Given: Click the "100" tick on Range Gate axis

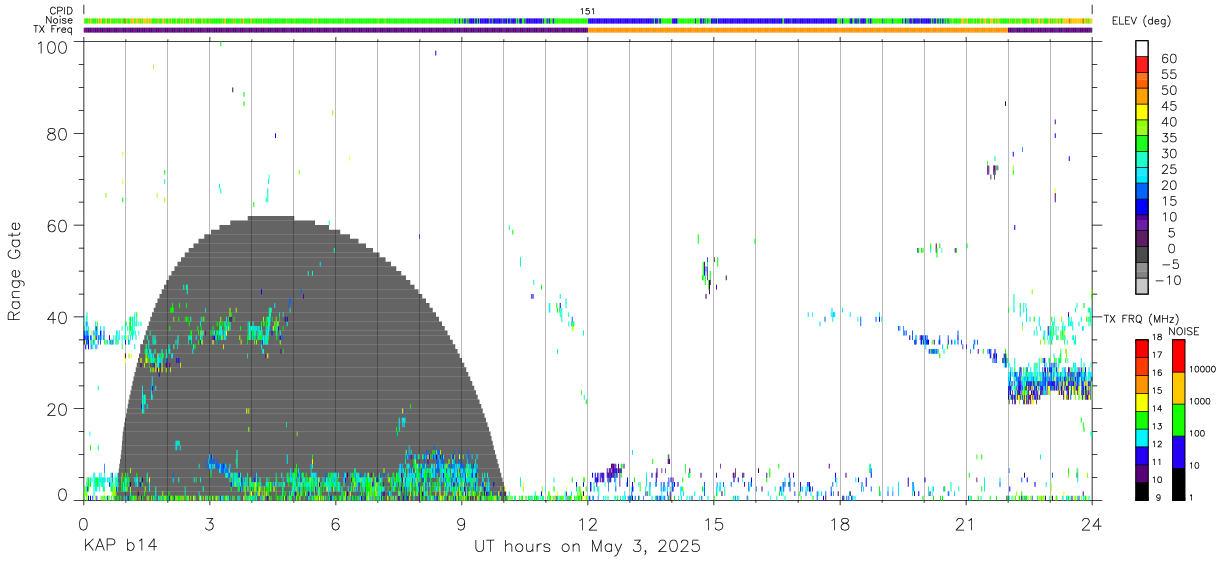Looking at the screenshot, I should pos(54,47).
